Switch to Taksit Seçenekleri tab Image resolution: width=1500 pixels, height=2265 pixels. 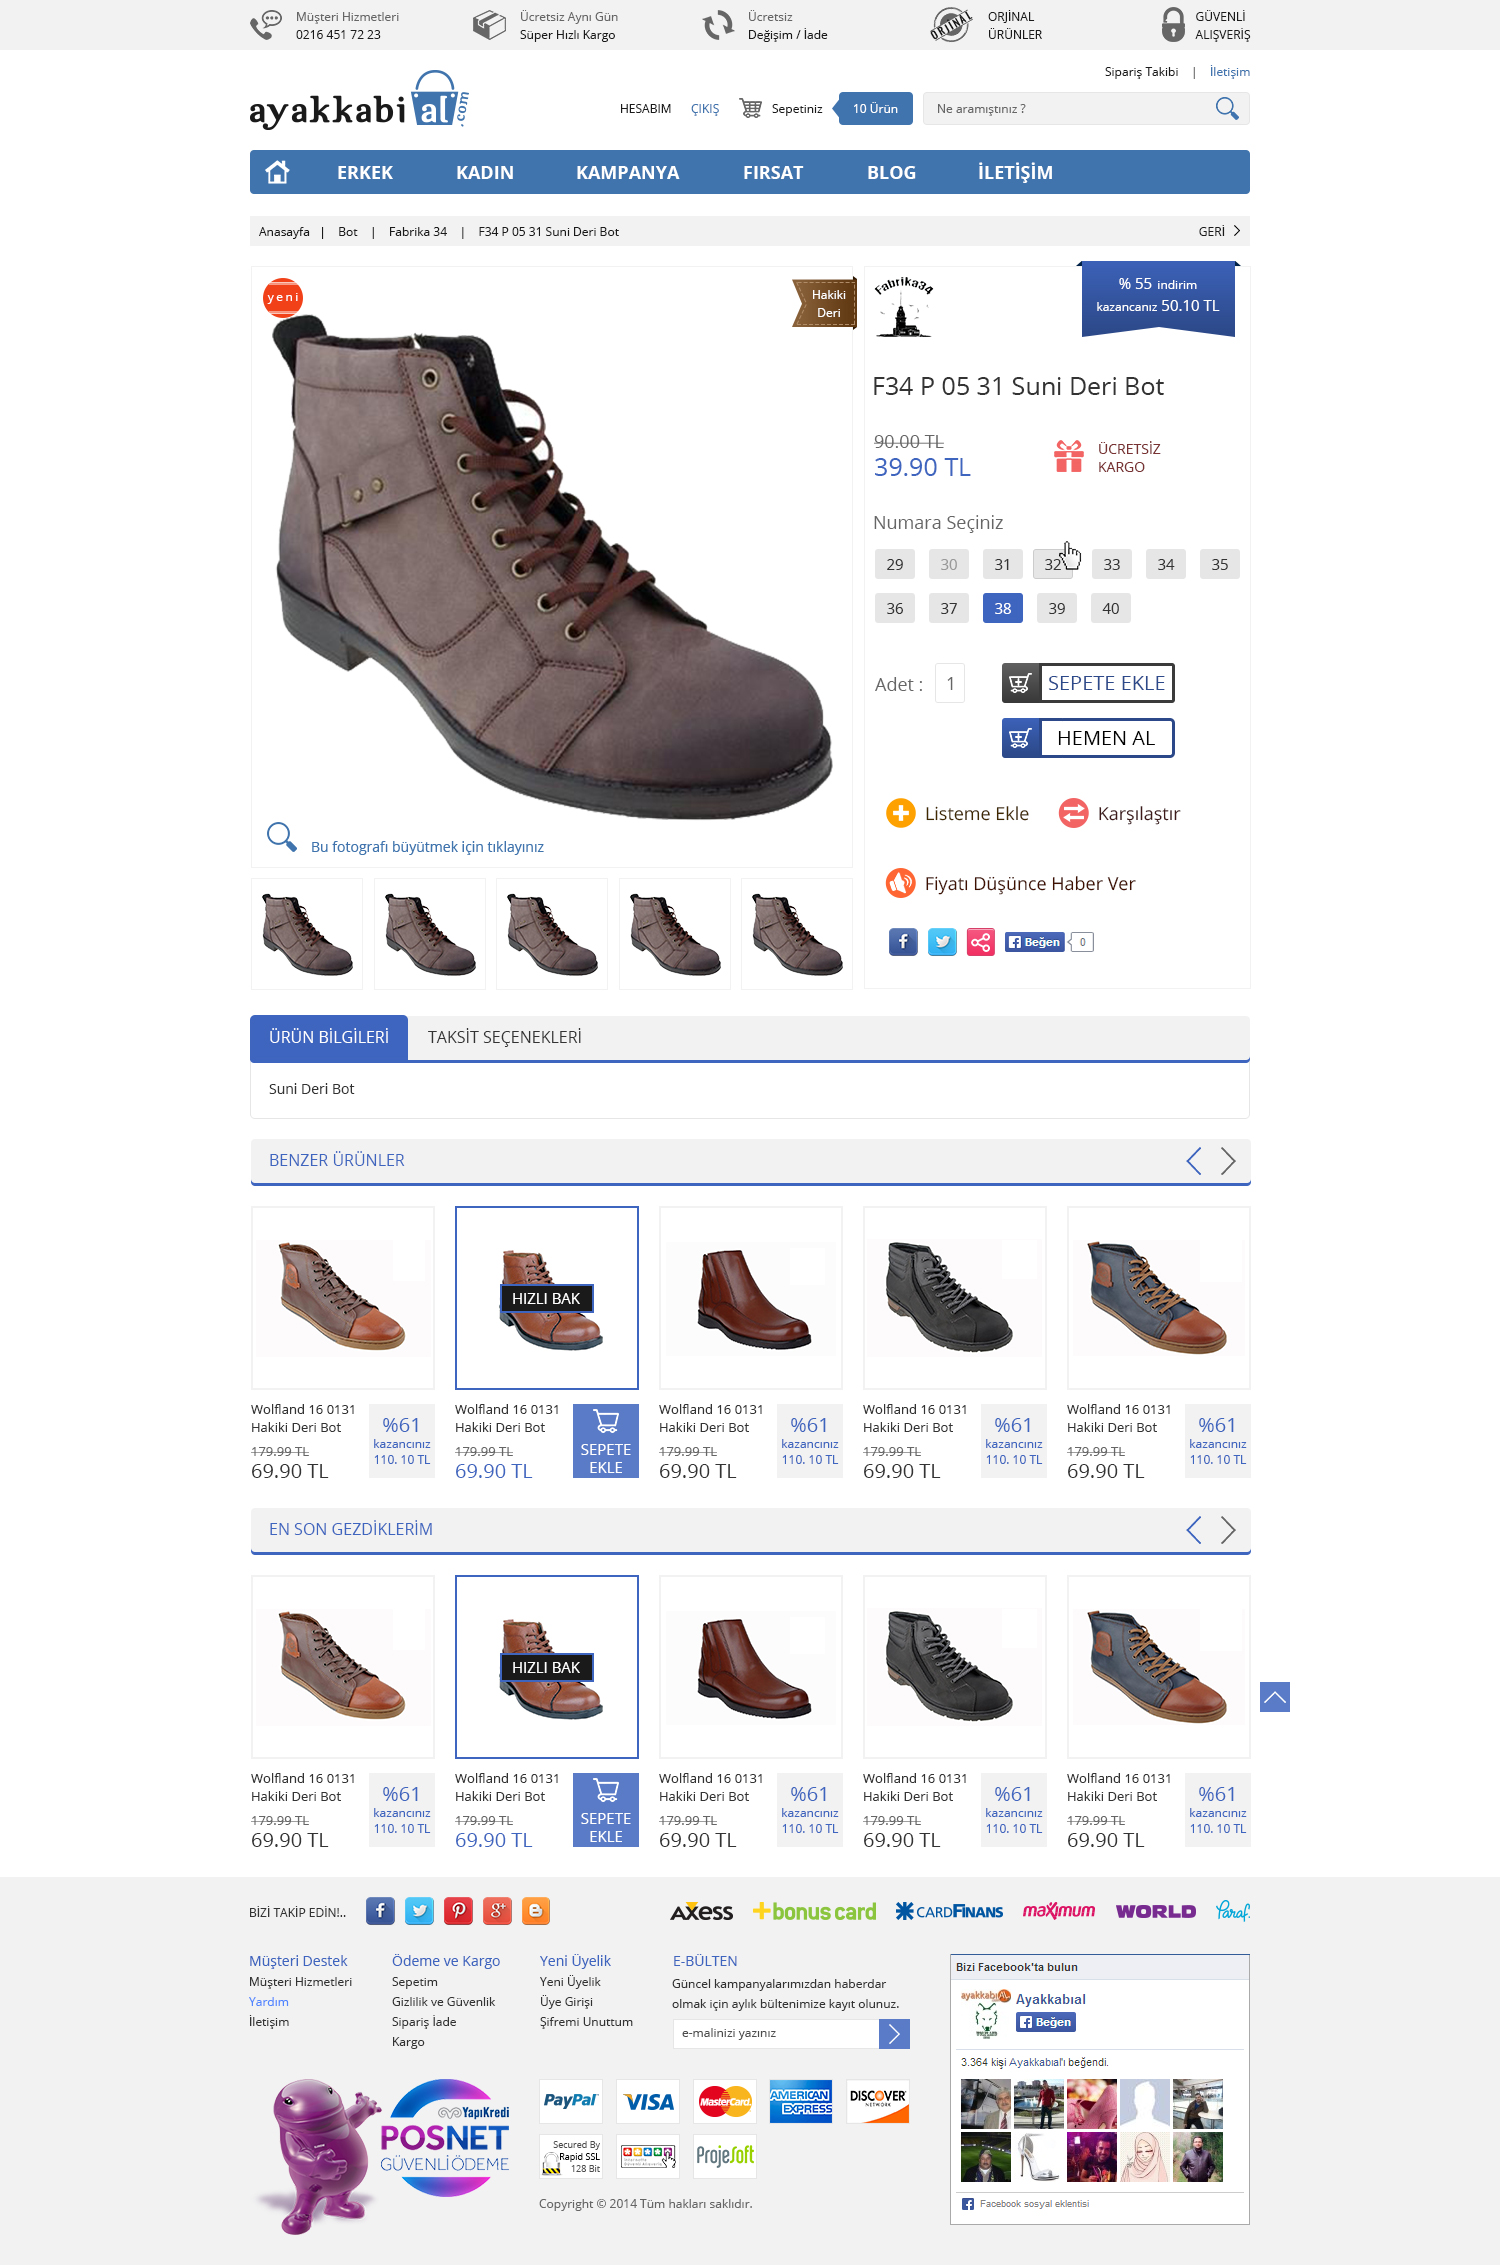point(505,1038)
